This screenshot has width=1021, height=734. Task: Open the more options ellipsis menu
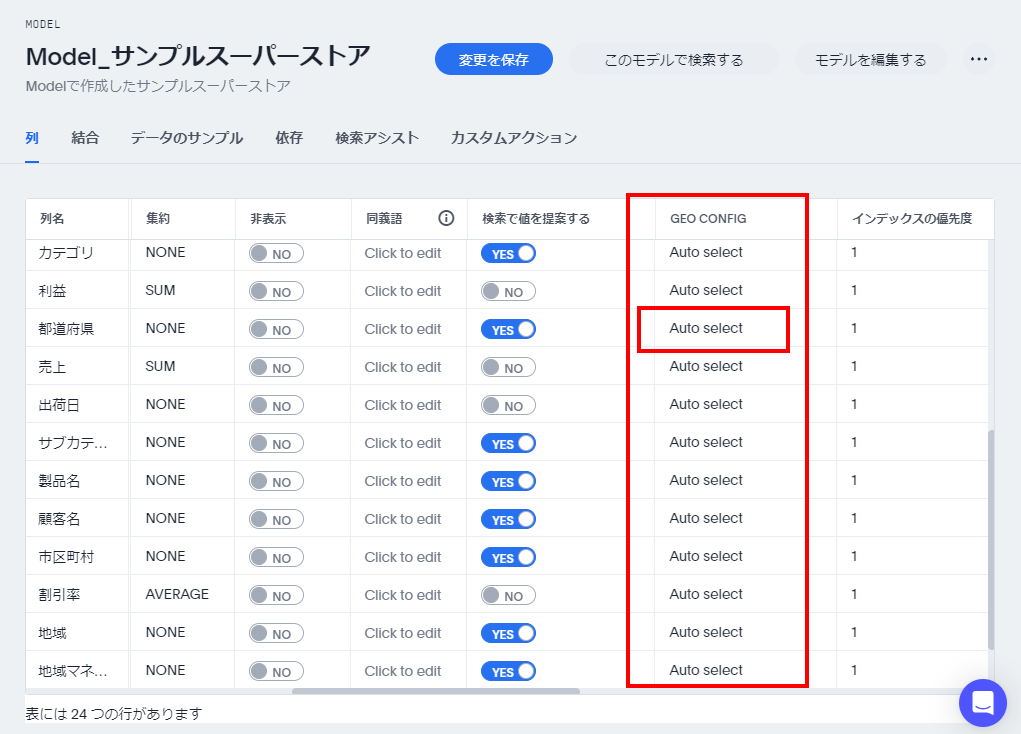(x=978, y=60)
